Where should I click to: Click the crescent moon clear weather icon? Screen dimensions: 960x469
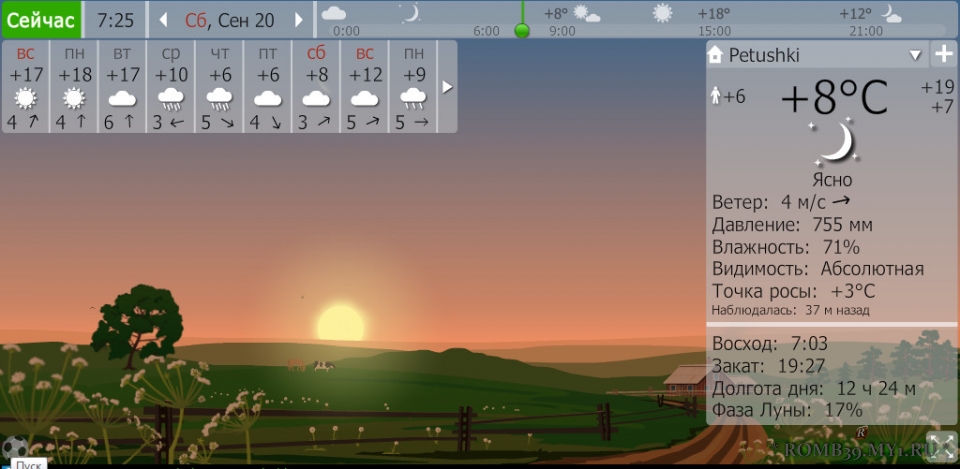[x=833, y=143]
